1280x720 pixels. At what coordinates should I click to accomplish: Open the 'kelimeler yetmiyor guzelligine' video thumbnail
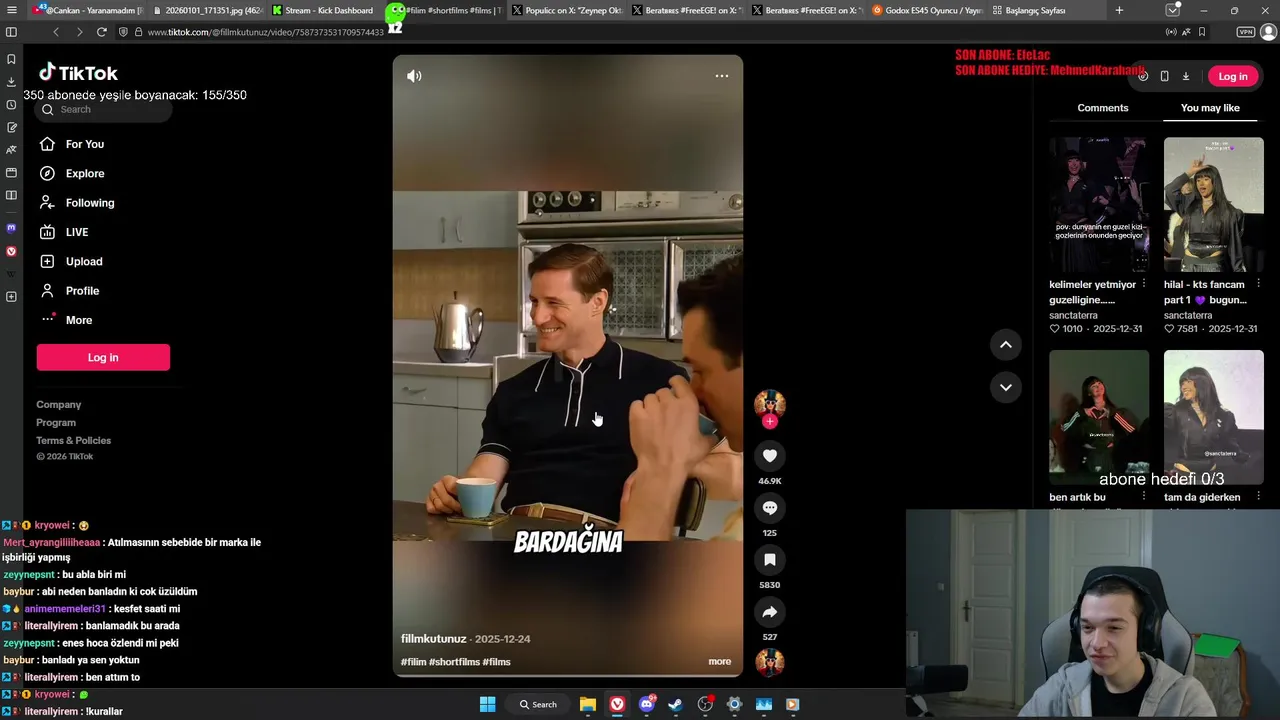[1099, 204]
